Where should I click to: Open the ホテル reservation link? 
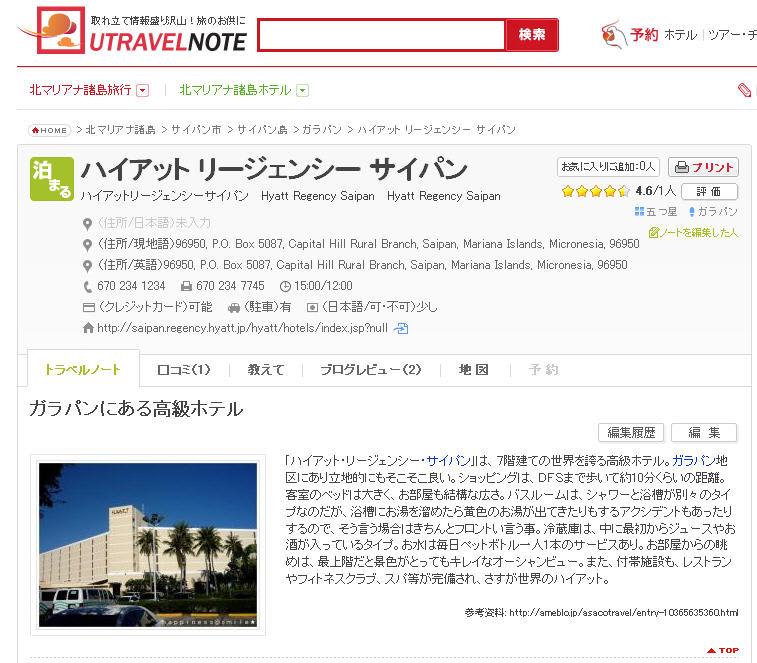pyautogui.click(x=681, y=35)
